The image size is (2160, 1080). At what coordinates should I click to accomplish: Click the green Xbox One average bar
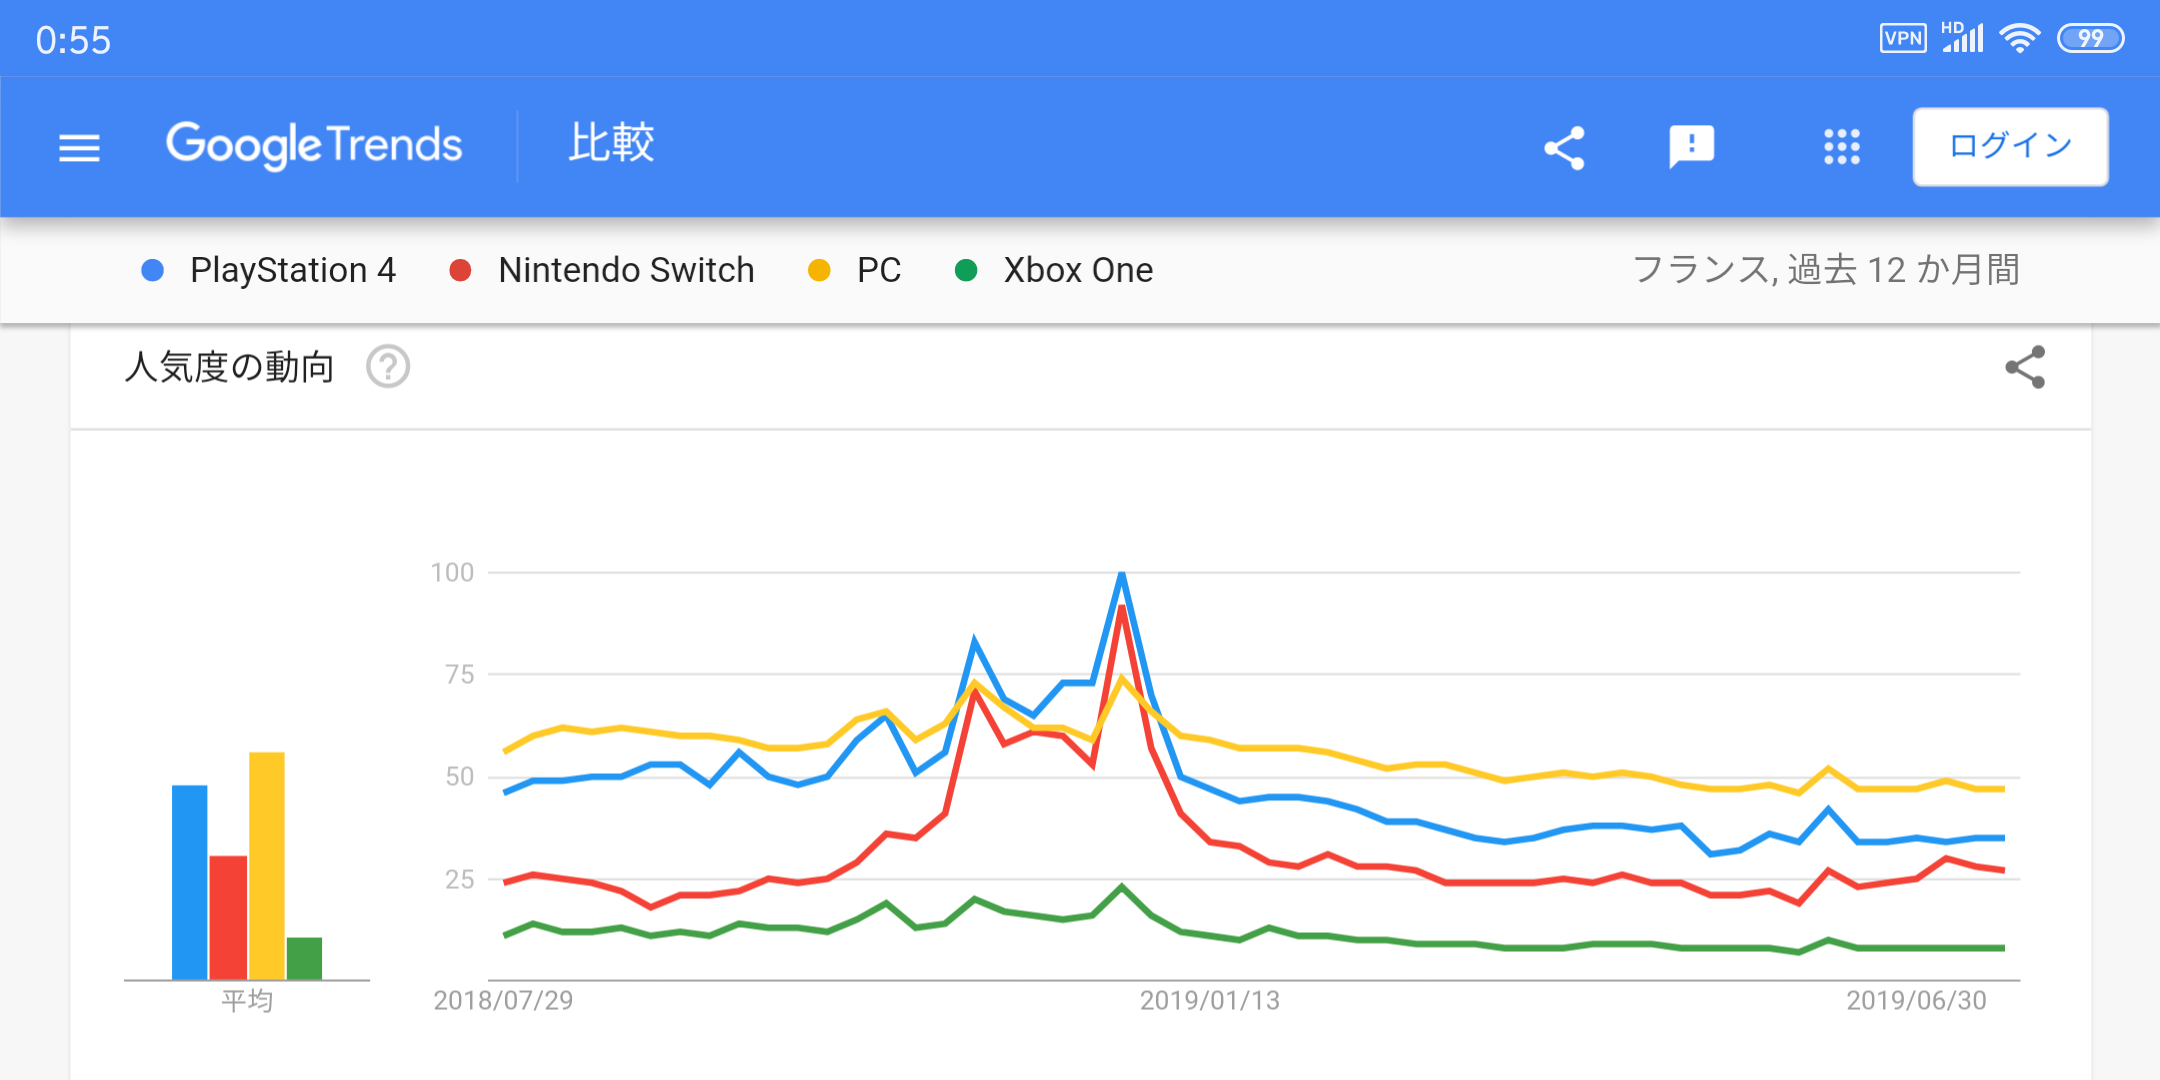(x=304, y=958)
